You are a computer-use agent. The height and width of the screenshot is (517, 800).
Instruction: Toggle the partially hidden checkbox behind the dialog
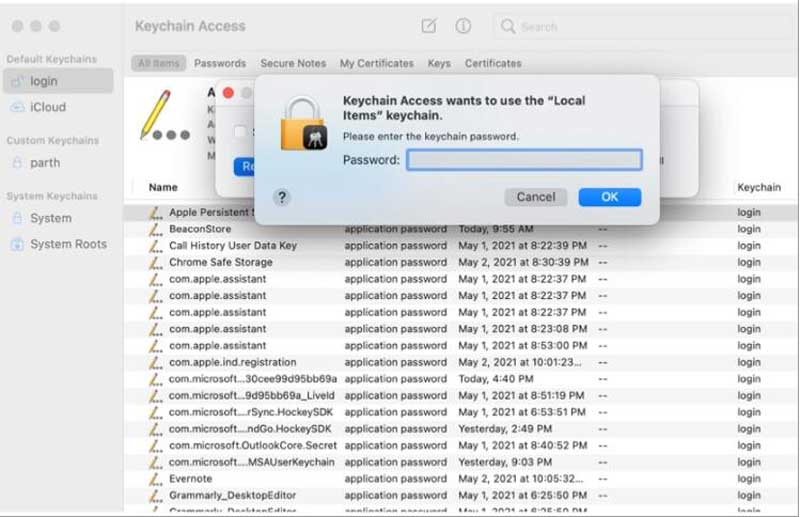pos(240,131)
